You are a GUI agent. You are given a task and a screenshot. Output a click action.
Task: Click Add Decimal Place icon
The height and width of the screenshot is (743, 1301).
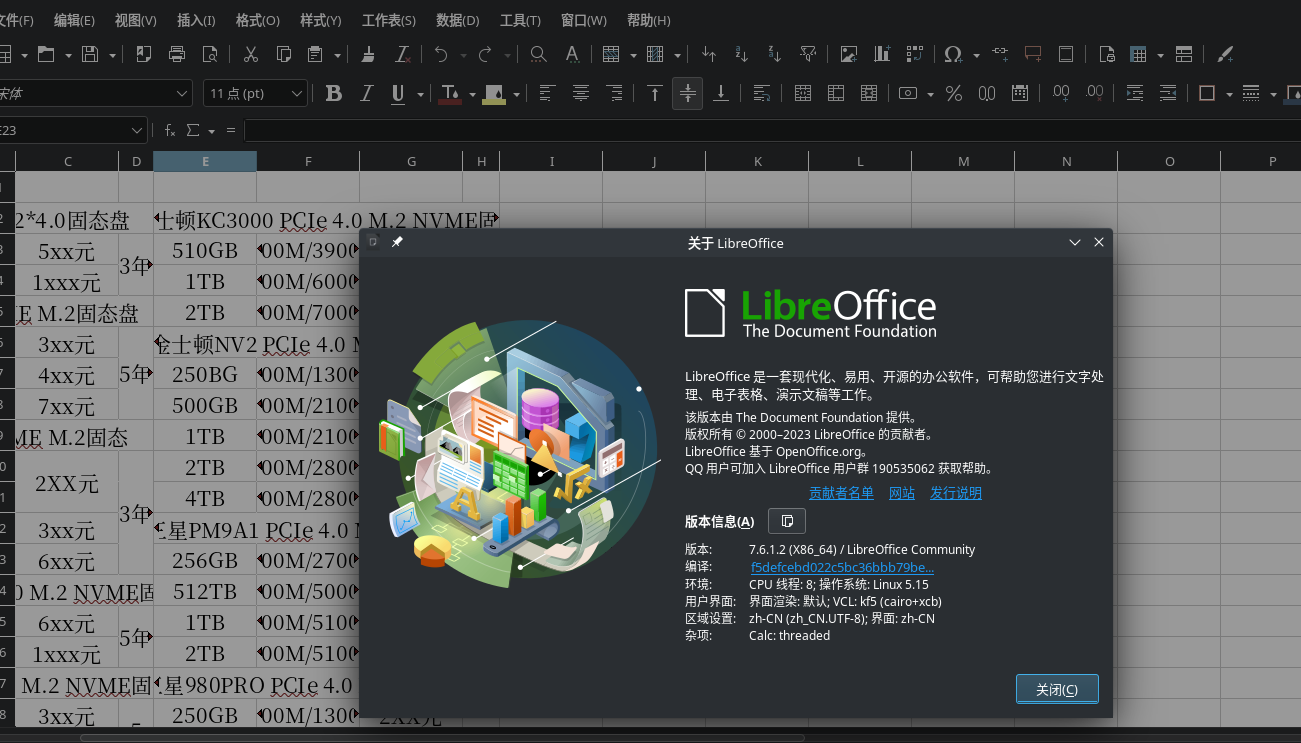(1061, 93)
